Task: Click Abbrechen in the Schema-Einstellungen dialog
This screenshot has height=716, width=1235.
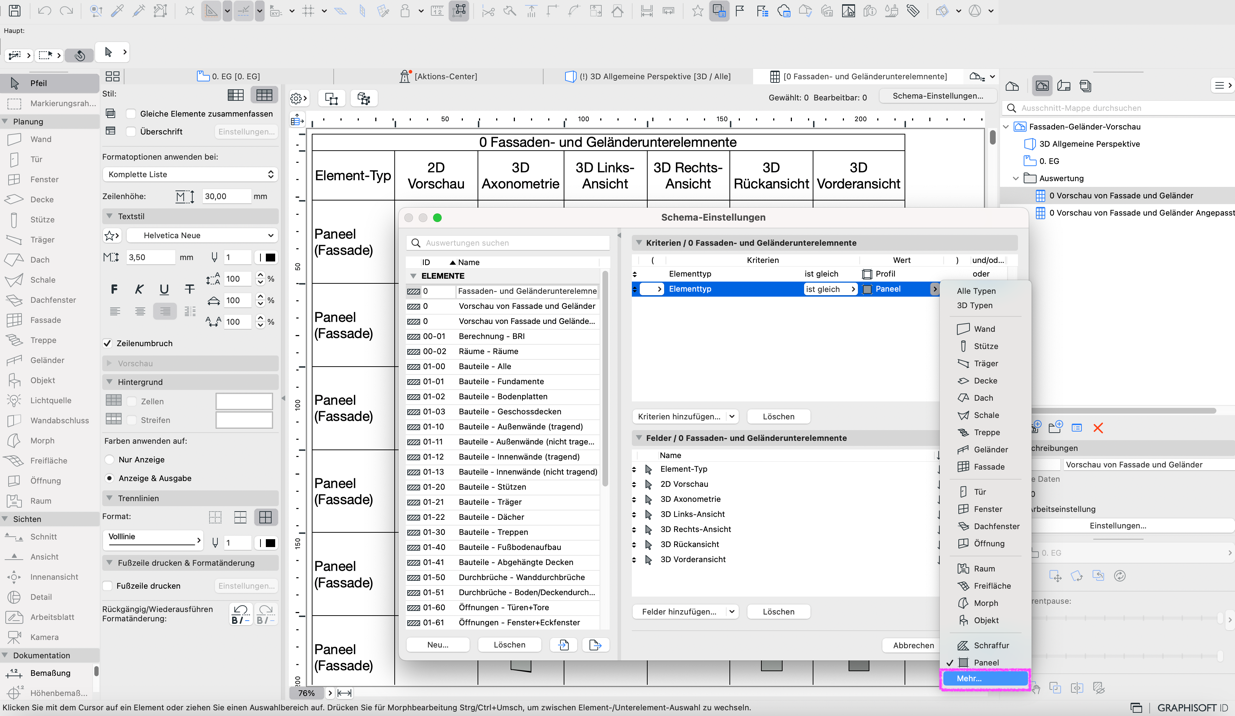Action: tap(913, 645)
